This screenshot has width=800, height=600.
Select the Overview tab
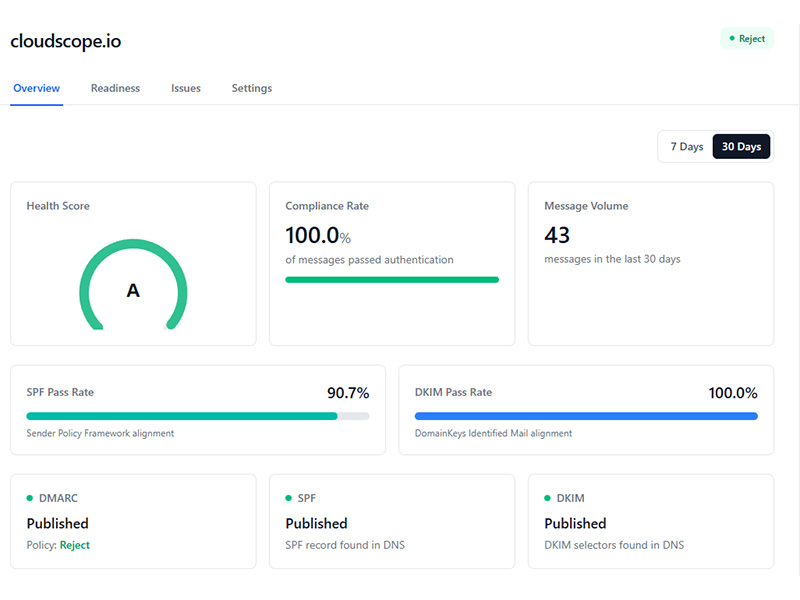(x=36, y=88)
